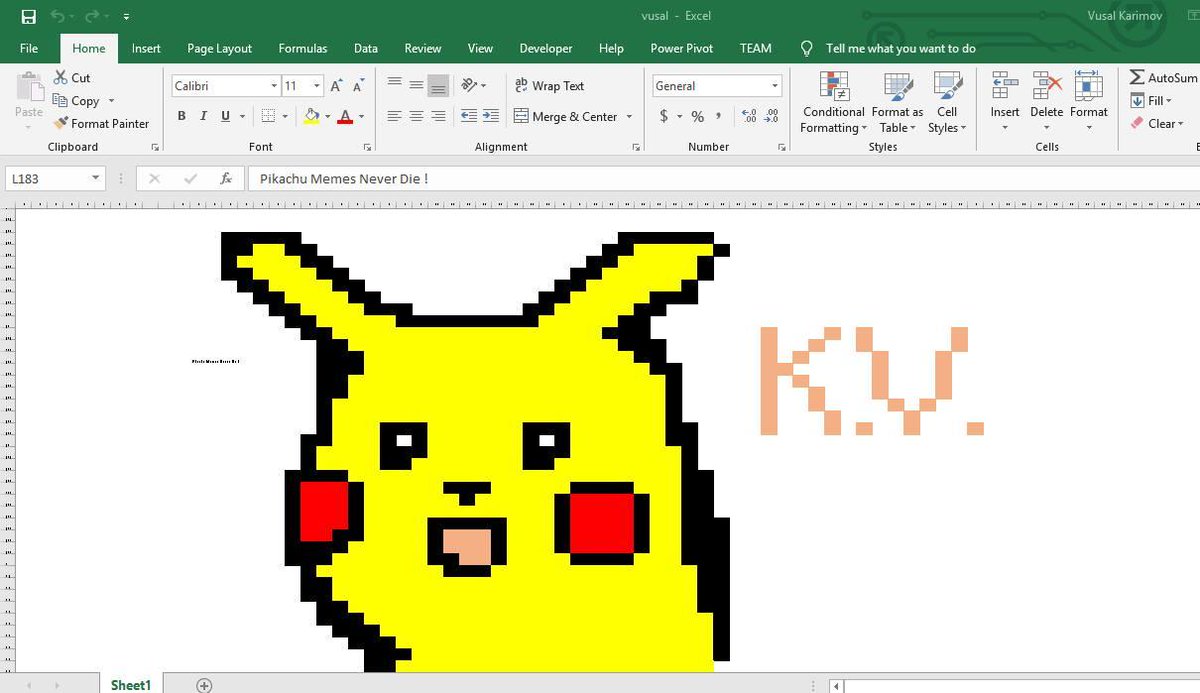Click Increase Indent icon
This screenshot has height=693, width=1200.
[490, 116]
